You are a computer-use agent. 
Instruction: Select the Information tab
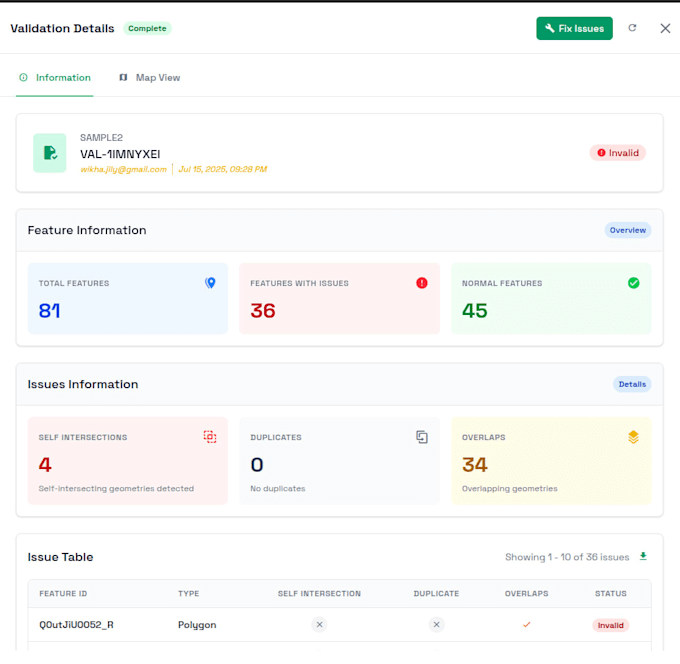[x=55, y=78]
